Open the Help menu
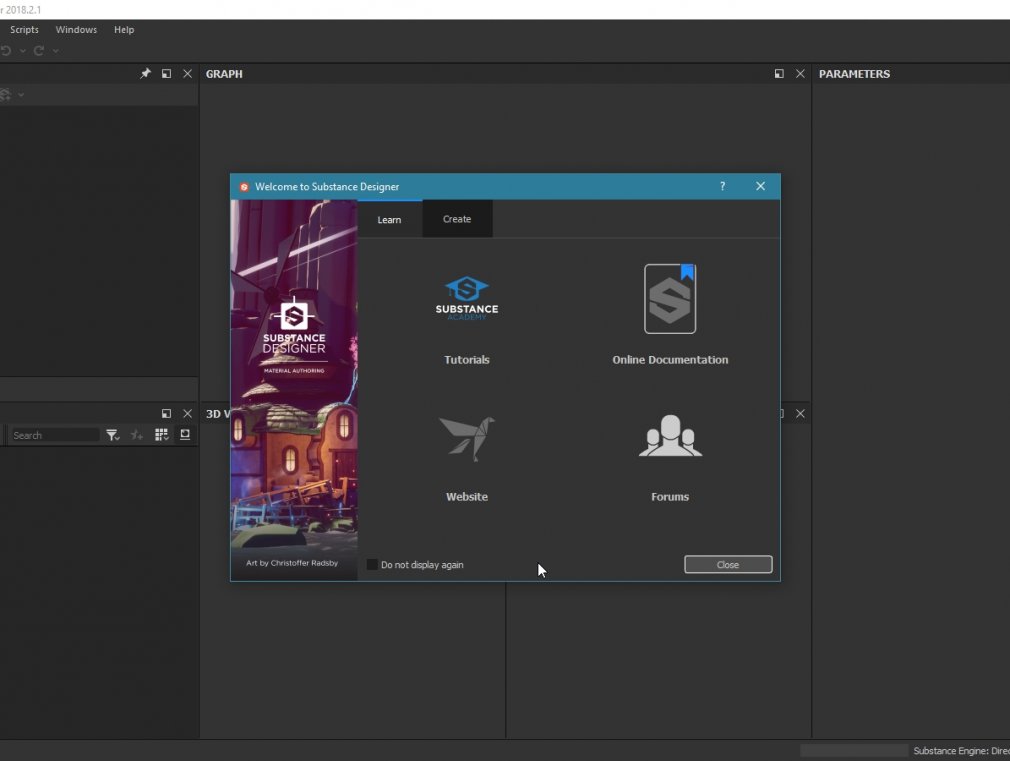Image resolution: width=1010 pixels, height=761 pixels. (x=124, y=30)
